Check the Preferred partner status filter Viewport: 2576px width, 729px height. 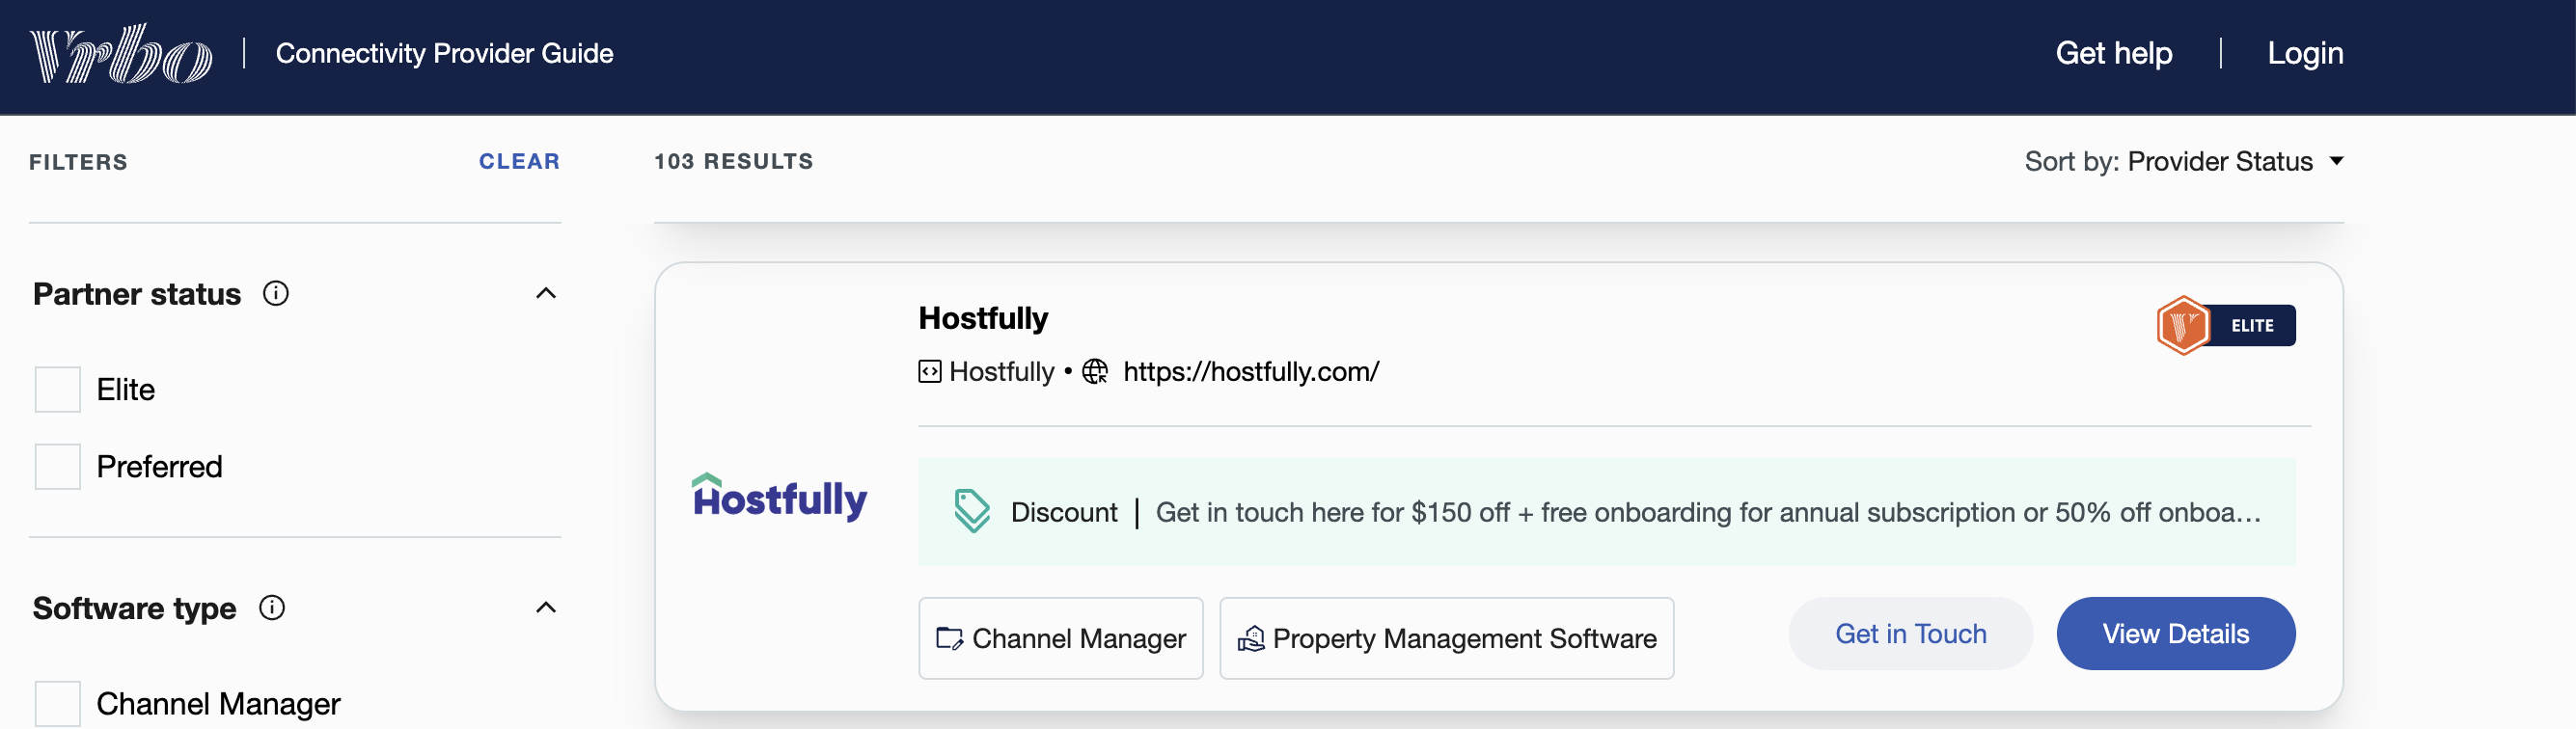(56, 466)
